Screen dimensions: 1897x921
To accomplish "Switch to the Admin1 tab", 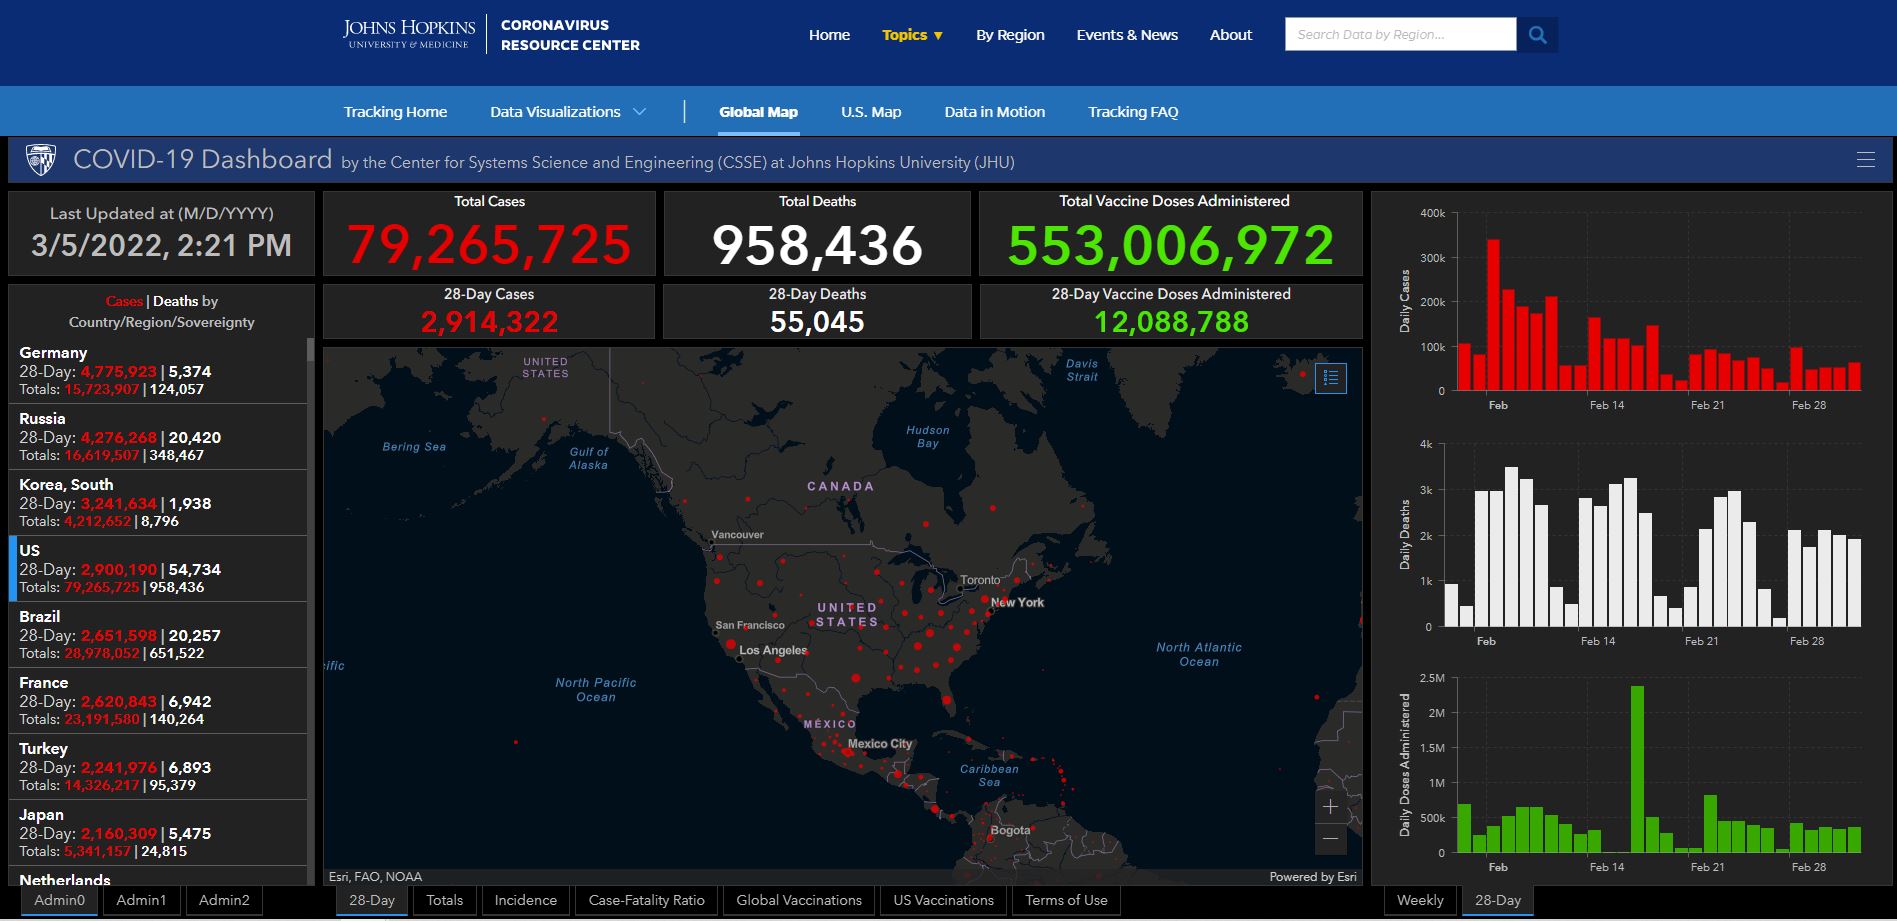I will click(141, 900).
